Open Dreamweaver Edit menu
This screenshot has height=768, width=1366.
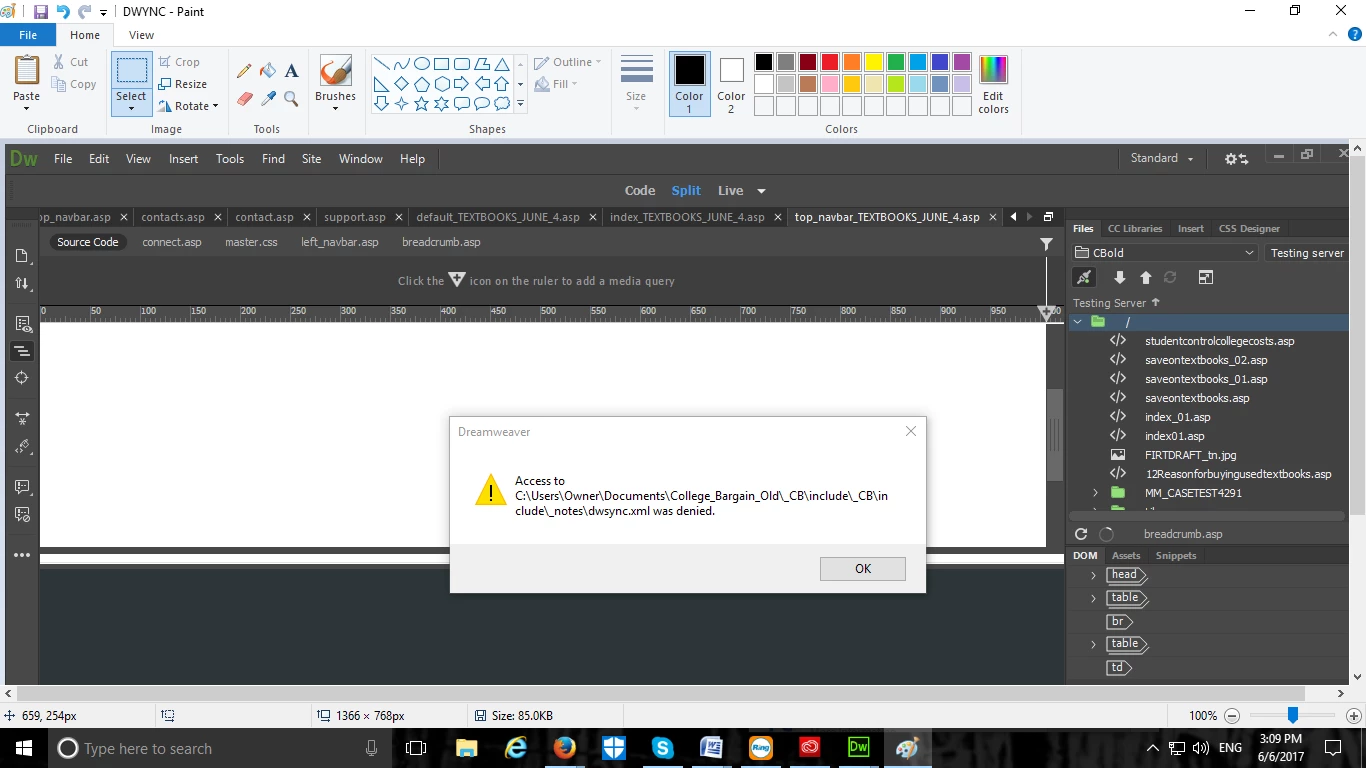click(x=99, y=158)
